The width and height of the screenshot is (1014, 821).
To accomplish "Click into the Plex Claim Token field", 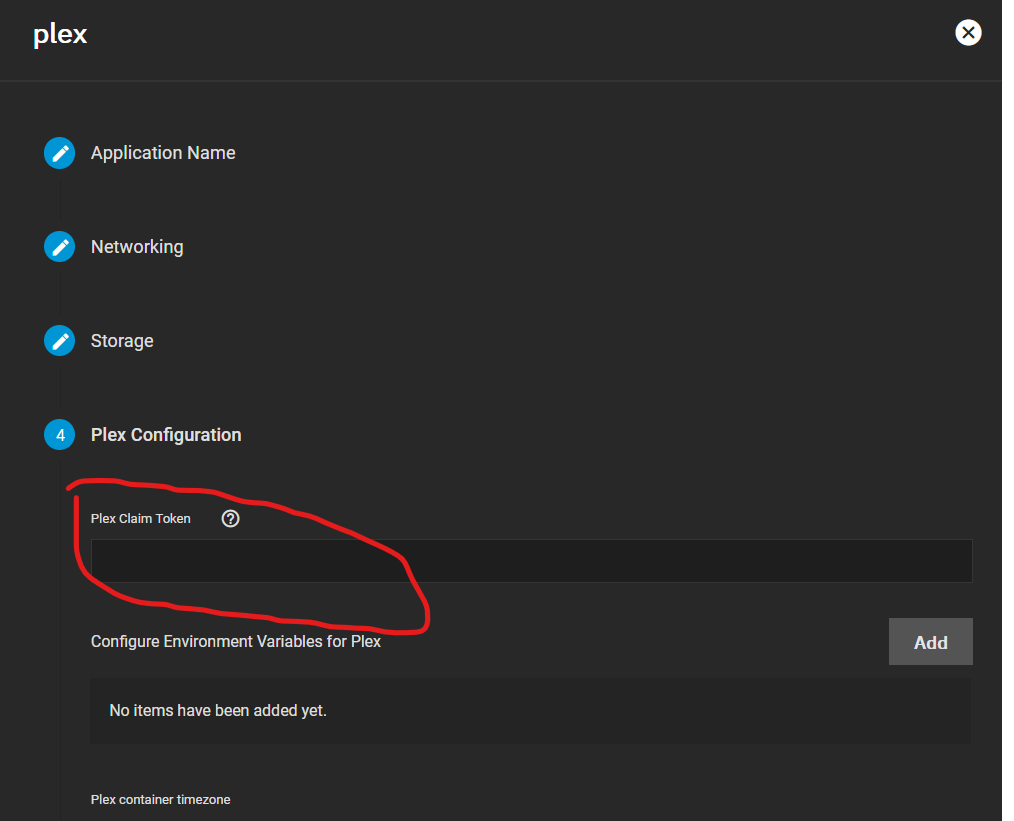I will (x=532, y=560).
